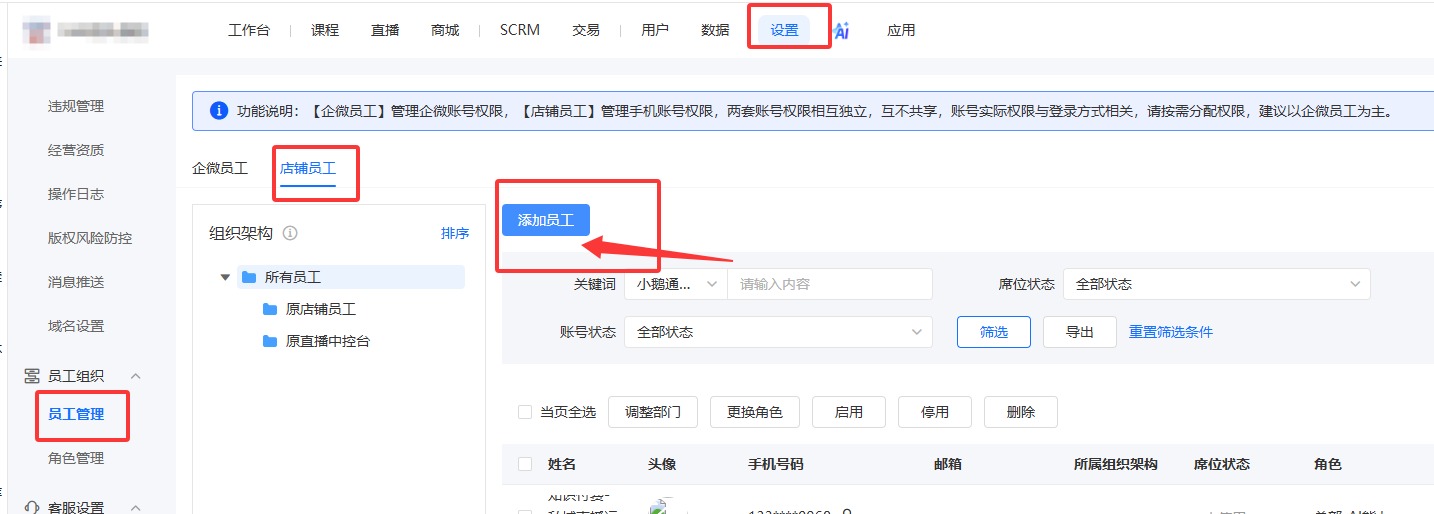Select 原直播中控台 in the organization tree
This screenshot has width=1434, height=514.
(x=328, y=341)
